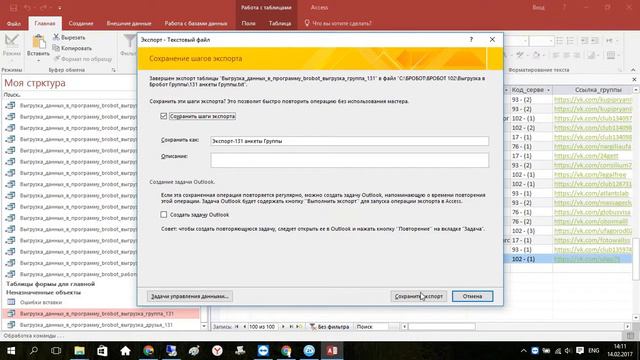The height and width of the screenshot is (360, 640).
Task: Open the Yandex browser taskbar icon
Action: [217, 351]
